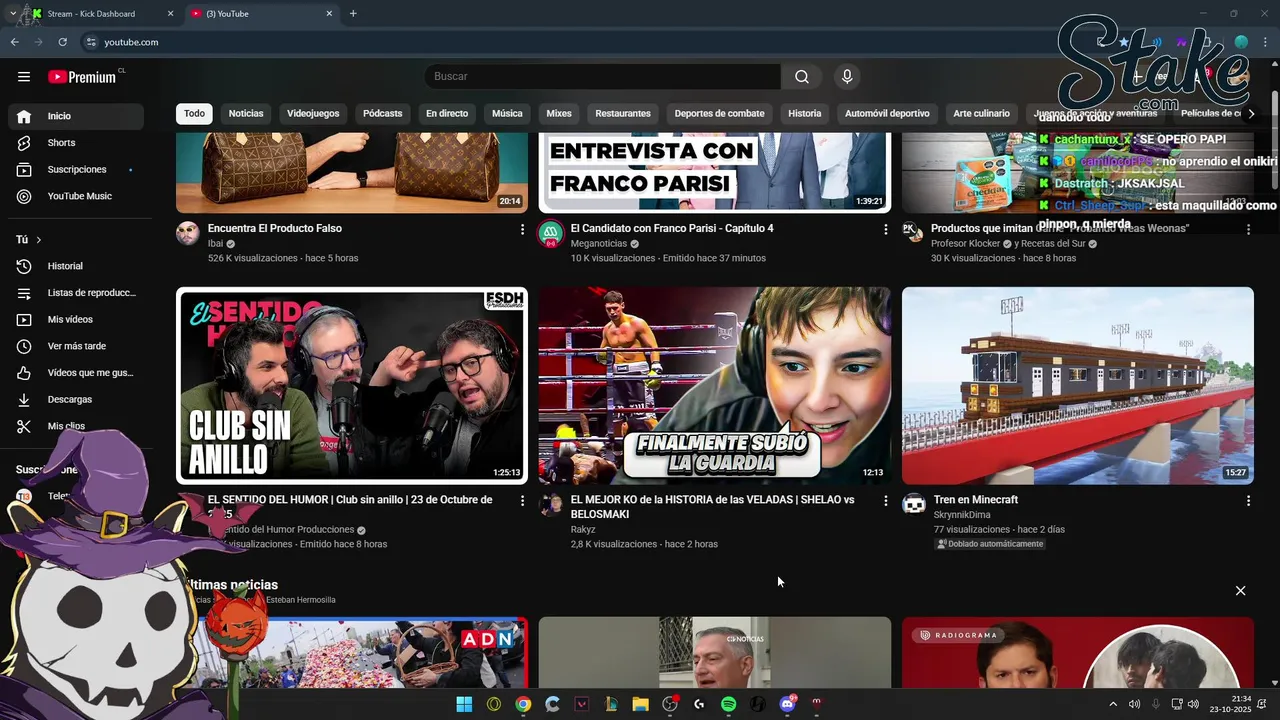This screenshot has height=720, width=1280.
Task: Open the YouTube hamburger guide menu
Action: tap(24, 77)
